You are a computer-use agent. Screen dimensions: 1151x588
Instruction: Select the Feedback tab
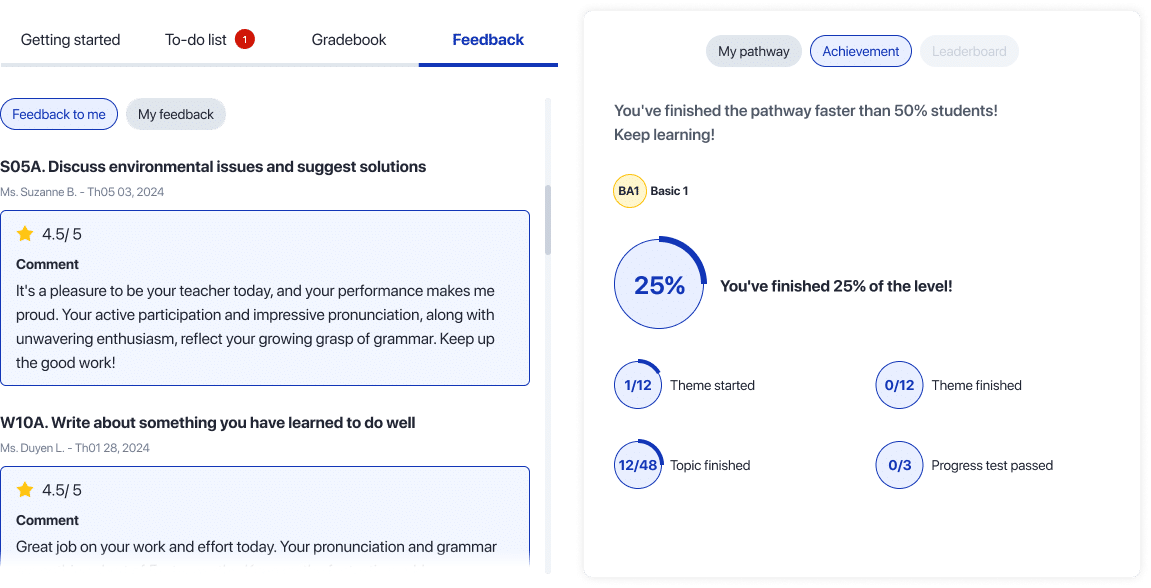[x=488, y=40]
